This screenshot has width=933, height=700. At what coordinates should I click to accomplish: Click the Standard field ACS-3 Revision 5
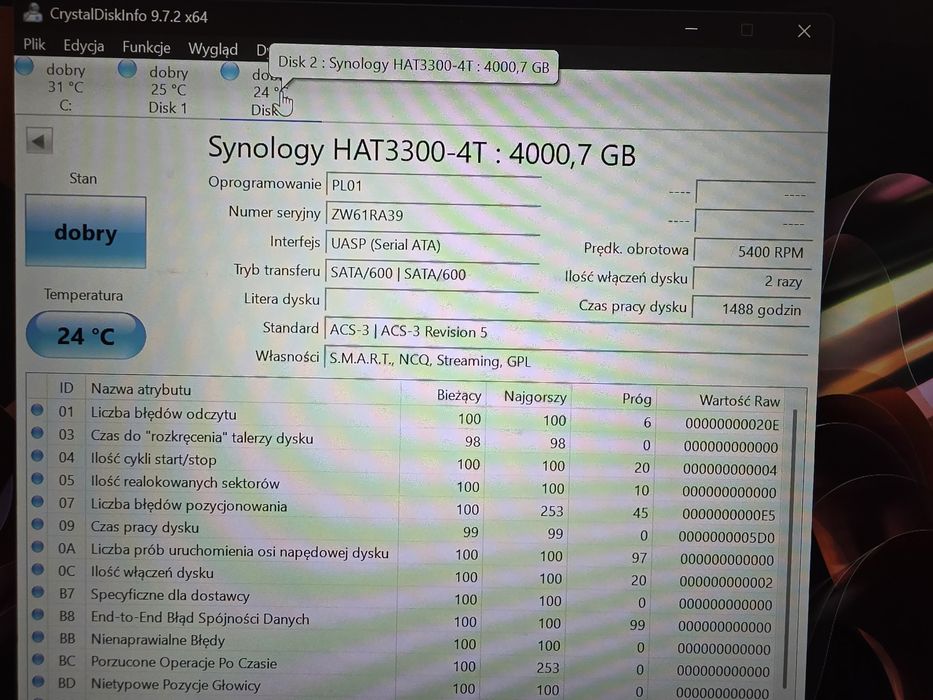click(566, 332)
